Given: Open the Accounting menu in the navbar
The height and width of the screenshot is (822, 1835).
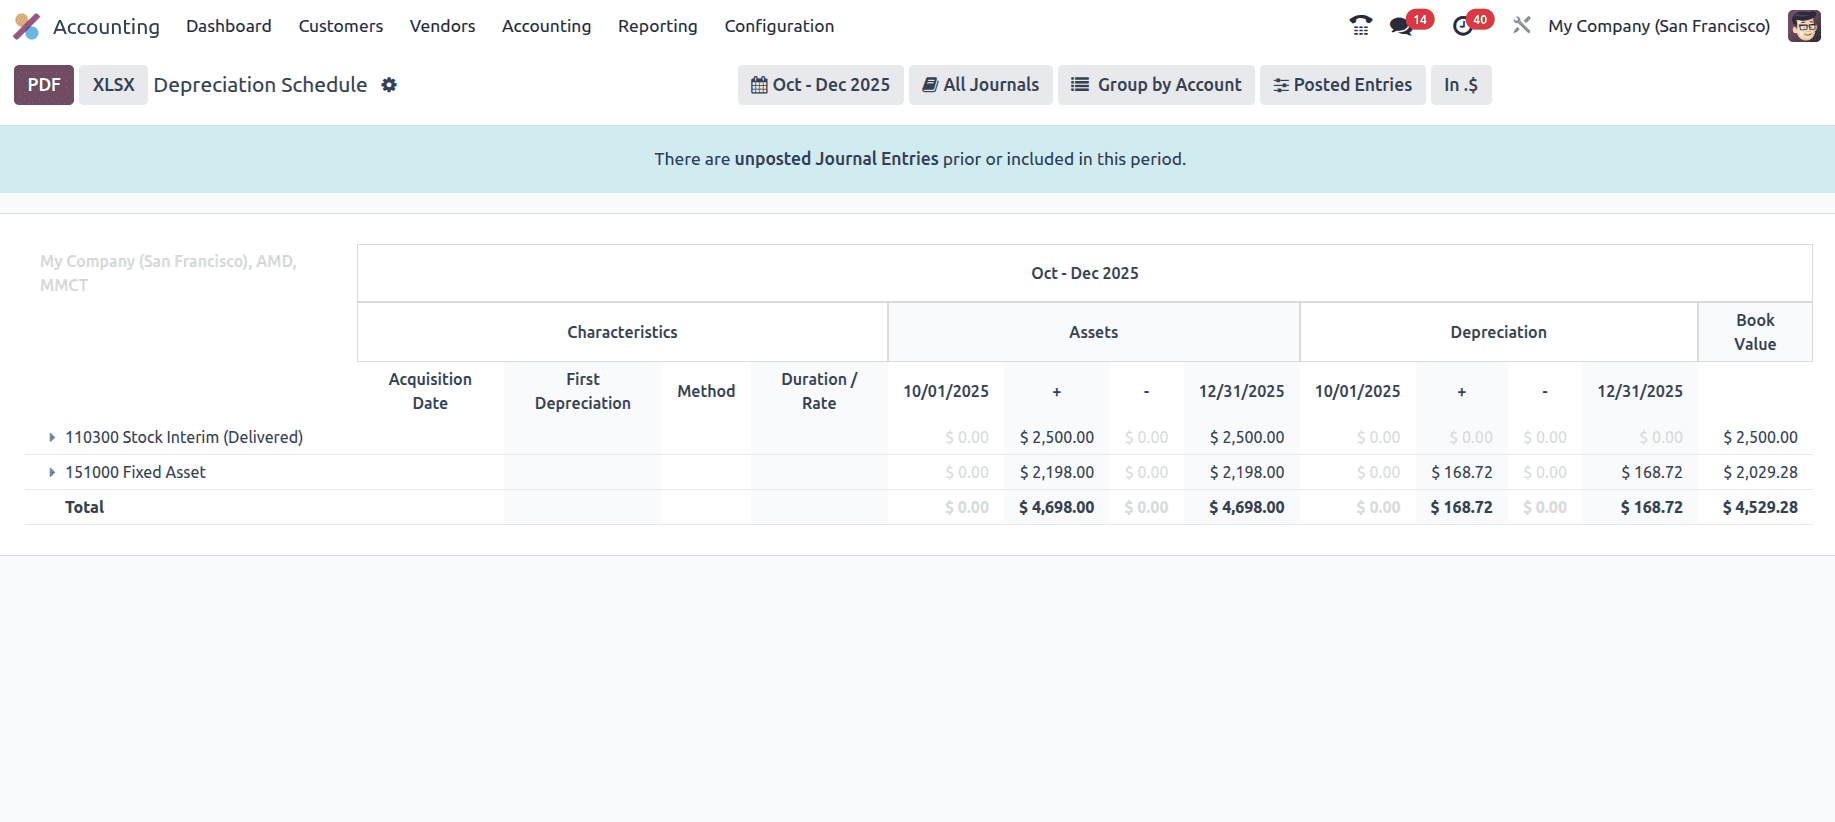Looking at the screenshot, I should pyautogui.click(x=546, y=26).
